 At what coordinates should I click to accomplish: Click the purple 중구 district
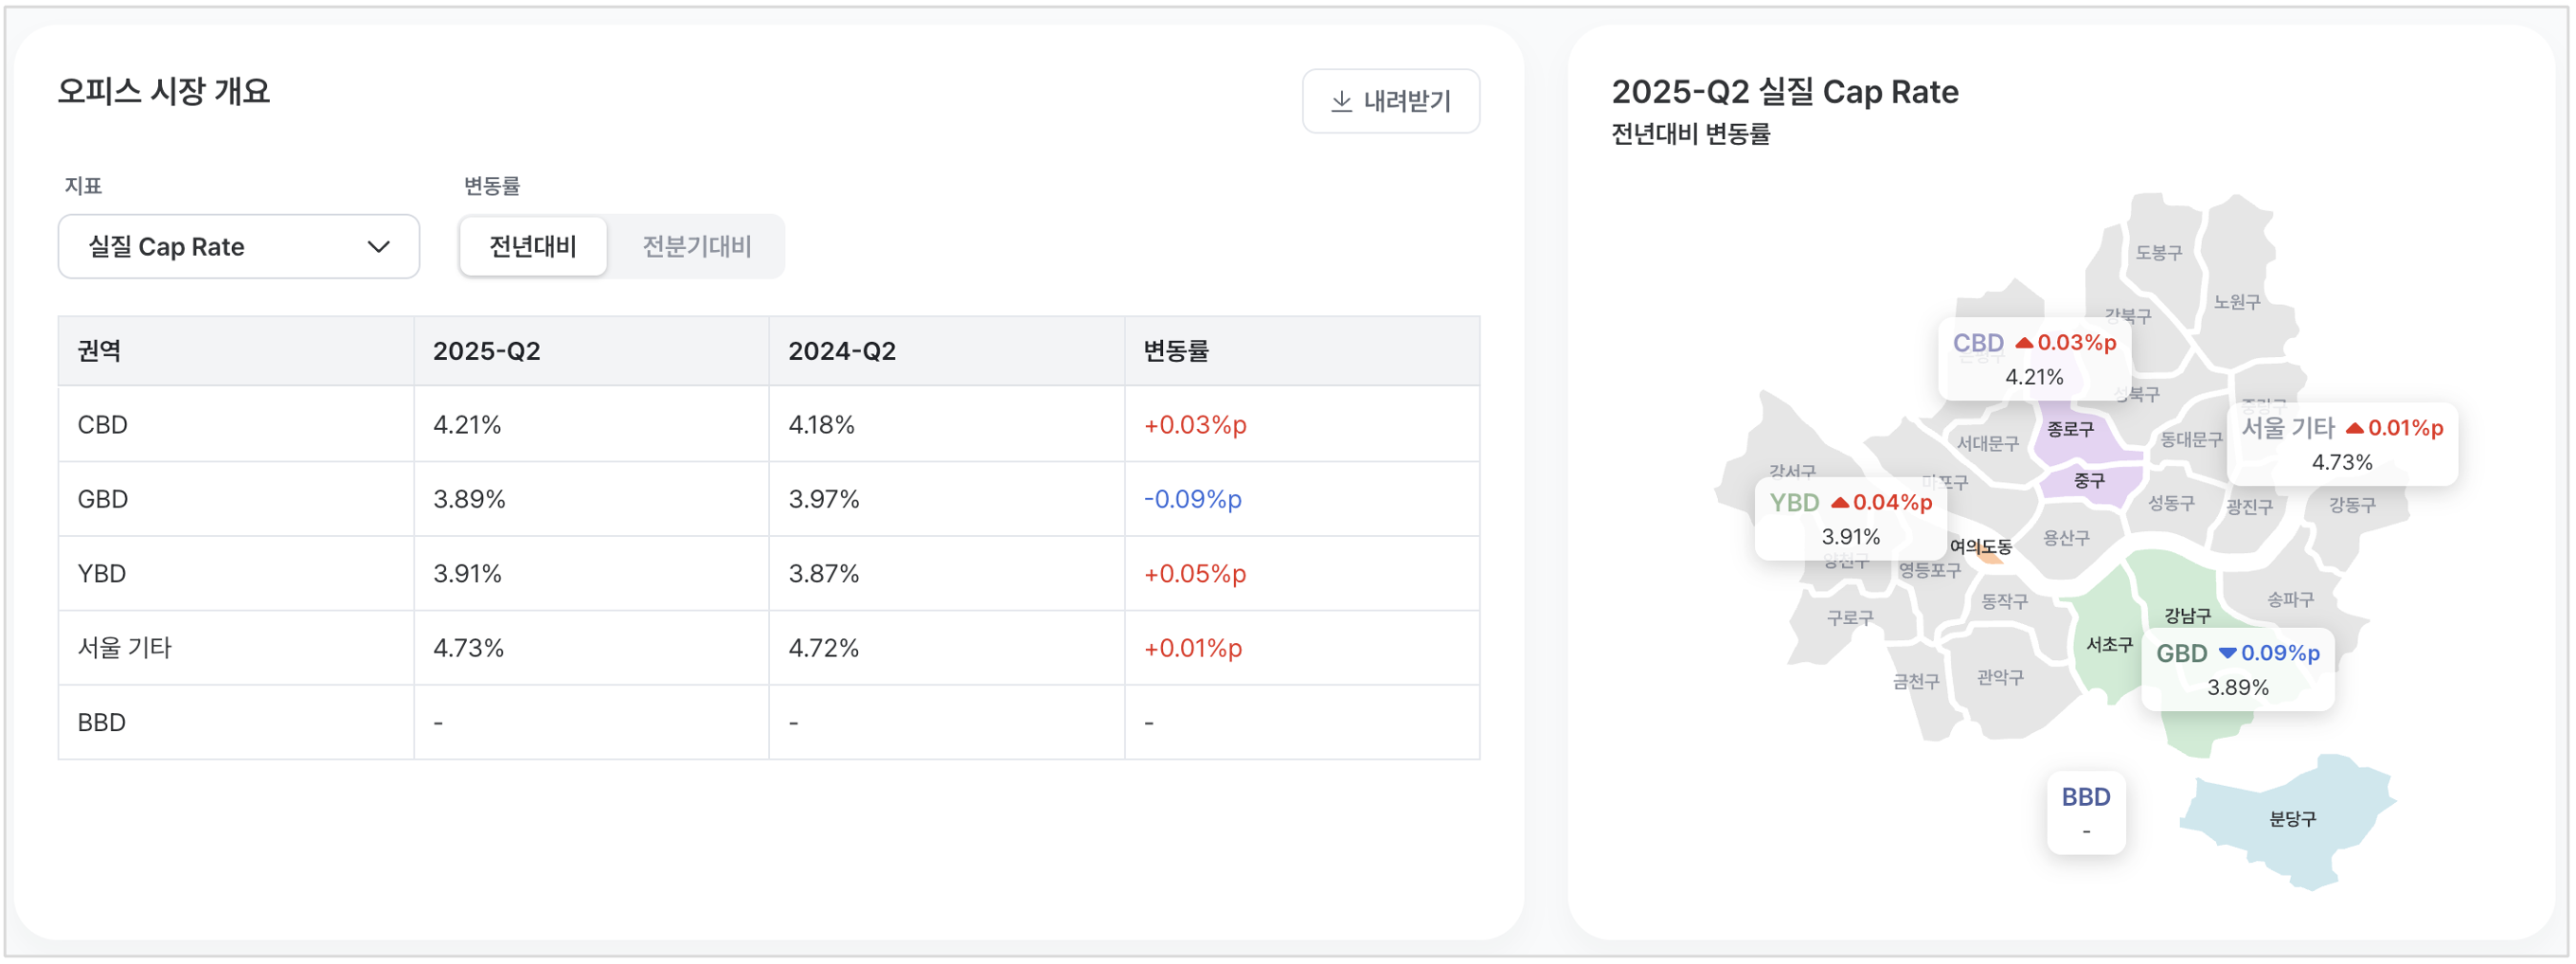tap(2088, 481)
